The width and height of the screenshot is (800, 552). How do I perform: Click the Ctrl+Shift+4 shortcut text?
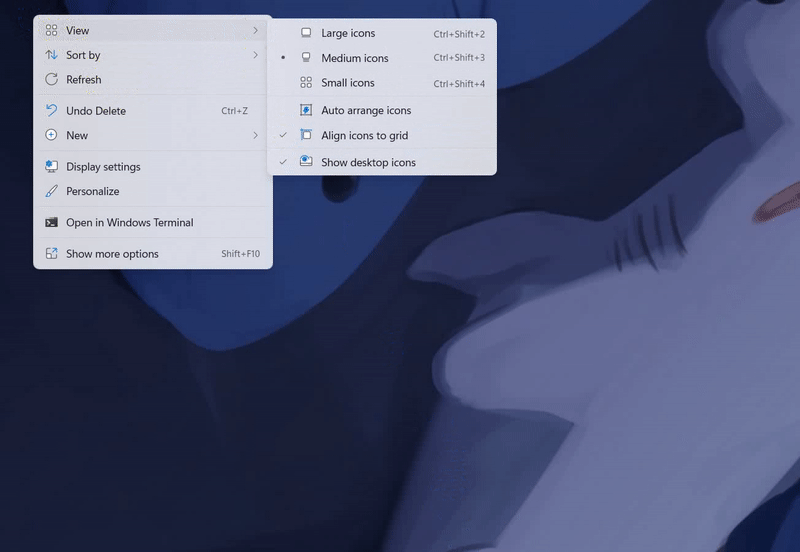point(459,84)
